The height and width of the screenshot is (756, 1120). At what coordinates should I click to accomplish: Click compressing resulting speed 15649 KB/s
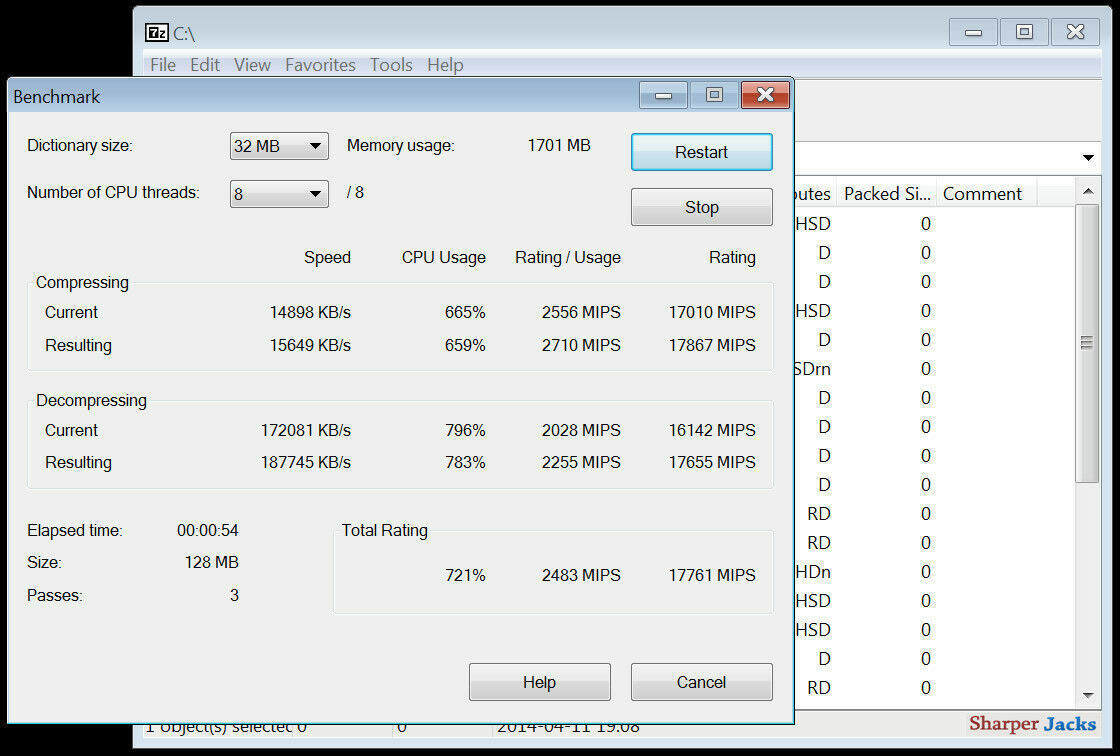click(x=310, y=345)
